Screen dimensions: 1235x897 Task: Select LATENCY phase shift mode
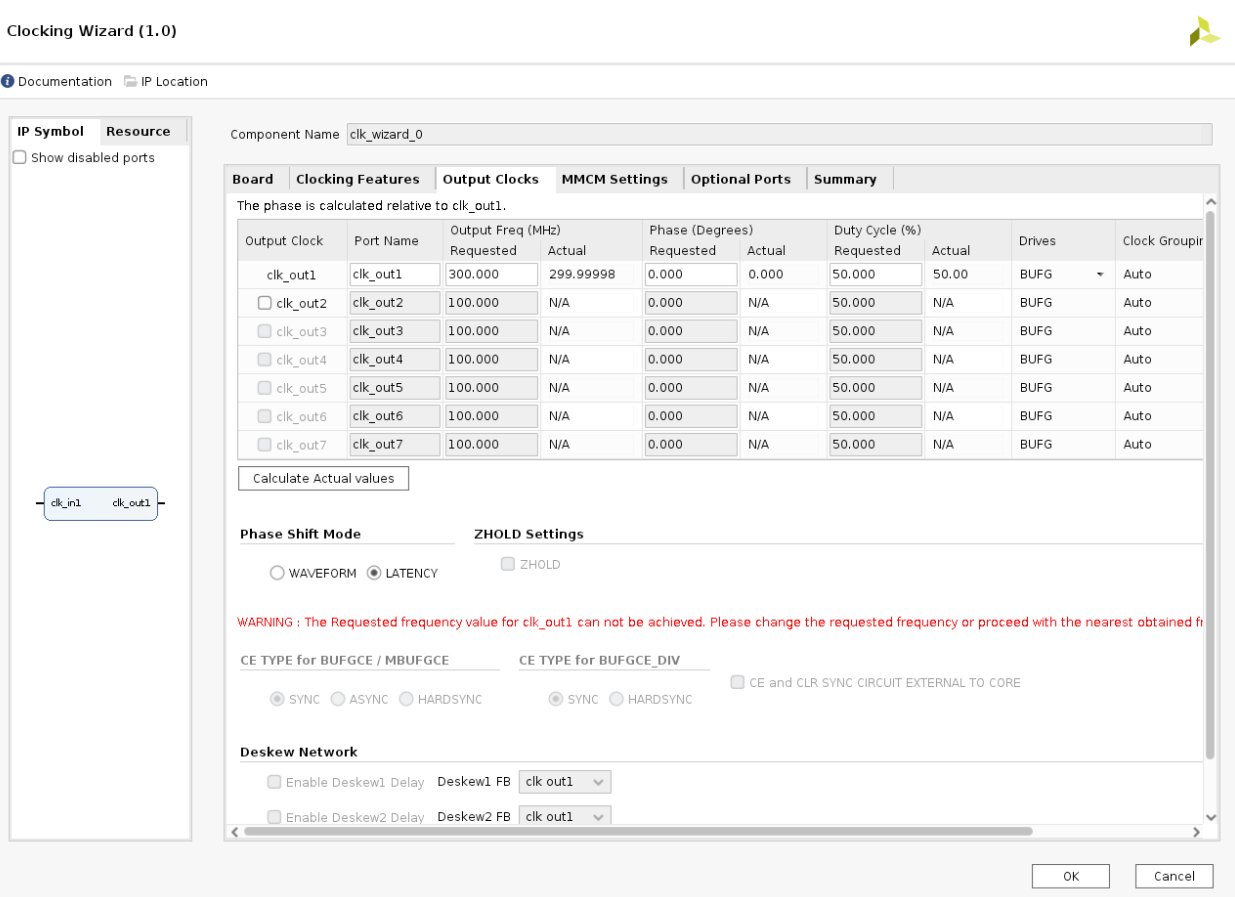pyautogui.click(x=374, y=573)
